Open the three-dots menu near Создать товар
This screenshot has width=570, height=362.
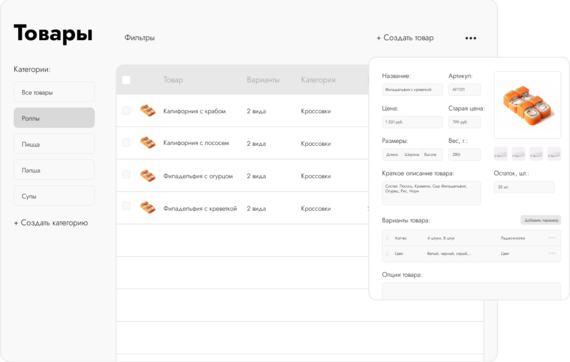pyautogui.click(x=470, y=38)
